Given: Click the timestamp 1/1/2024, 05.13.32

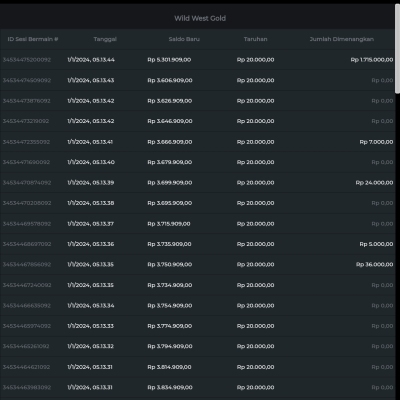Looking at the screenshot, I should click(90, 346).
